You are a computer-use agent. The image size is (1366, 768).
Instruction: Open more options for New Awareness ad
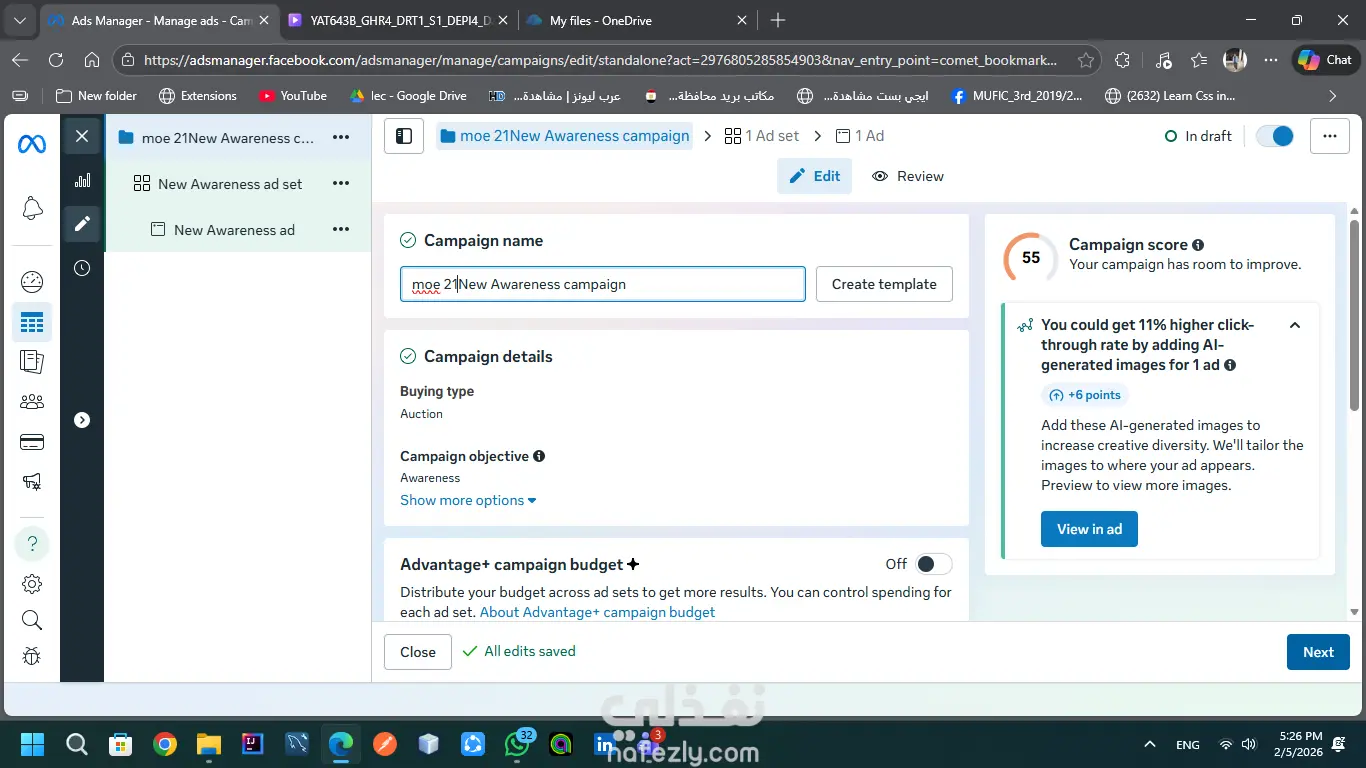click(x=341, y=230)
